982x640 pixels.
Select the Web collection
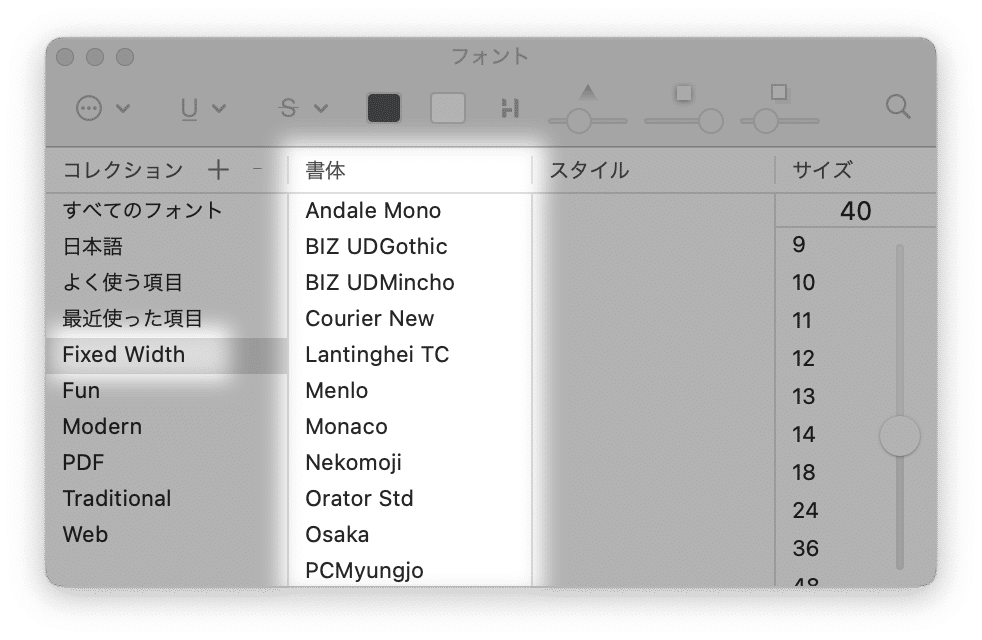tap(167, 535)
